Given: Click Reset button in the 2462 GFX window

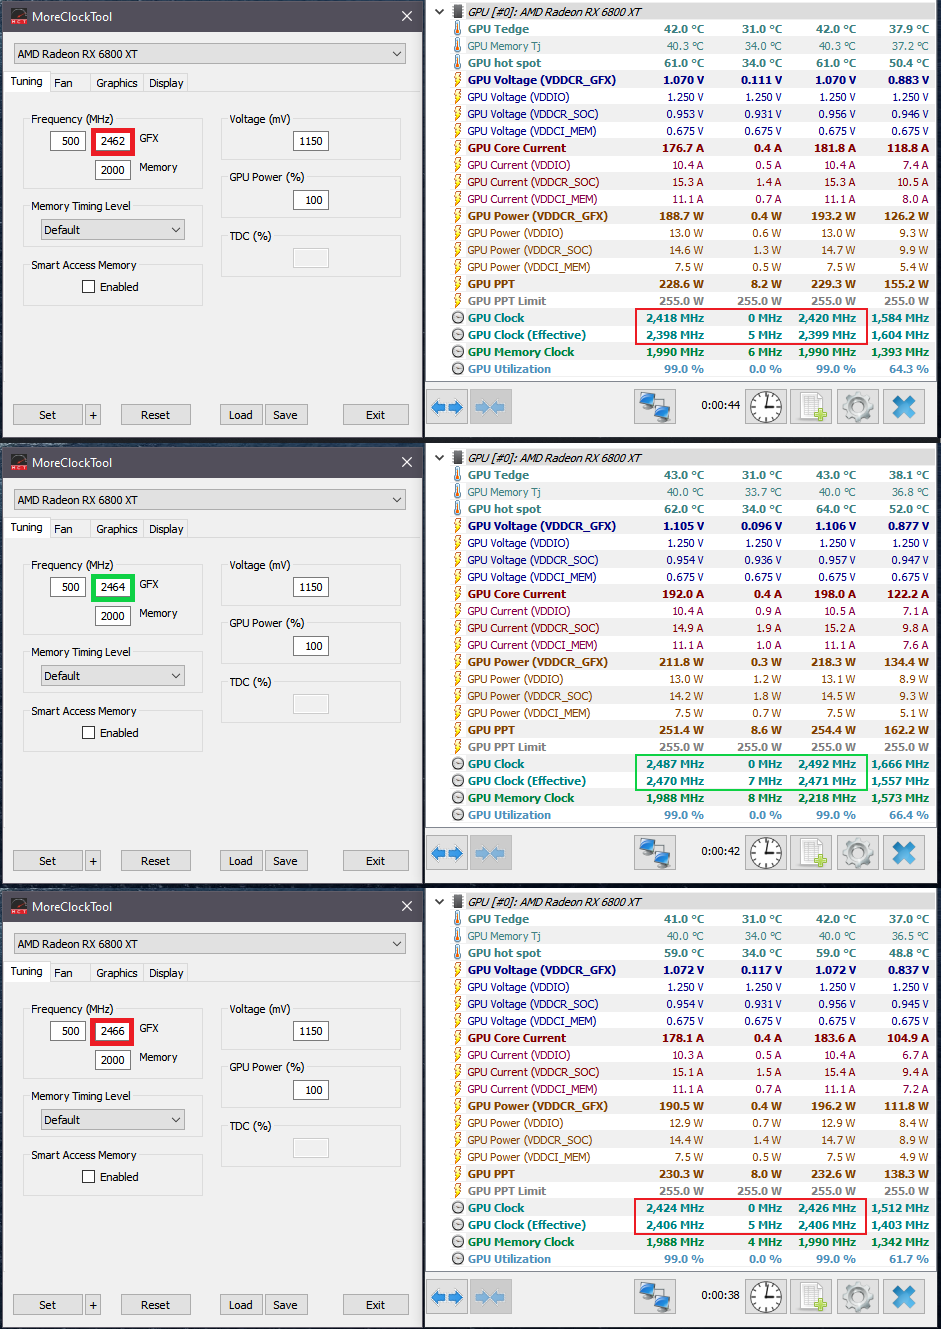Looking at the screenshot, I should [156, 415].
